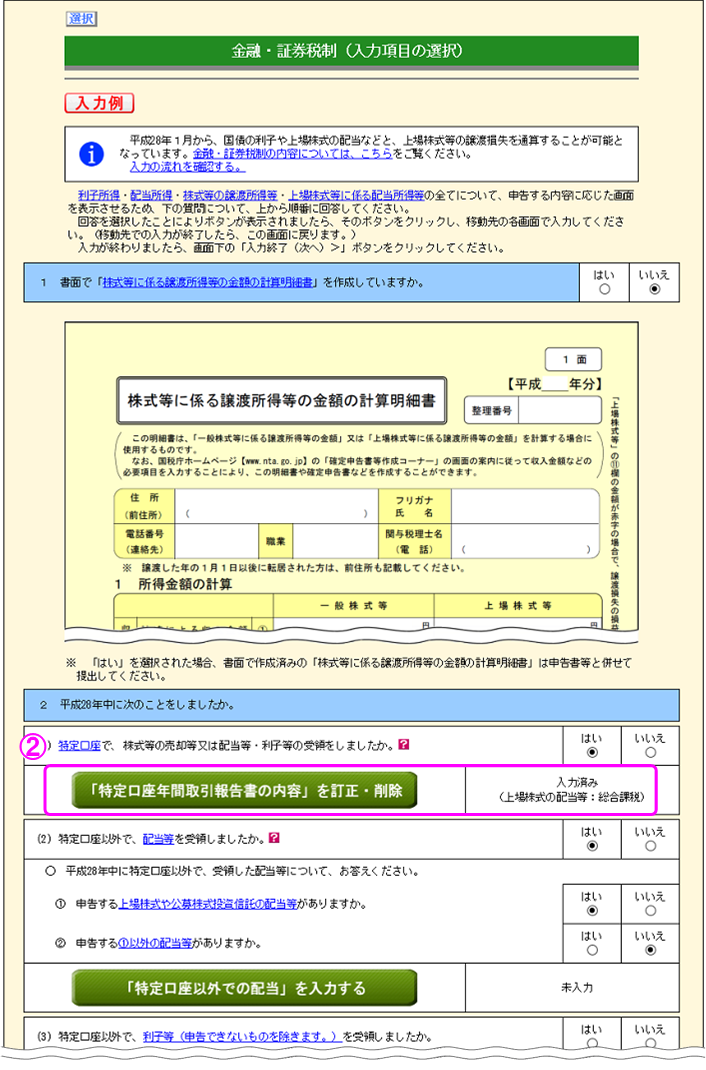This screenshot has height=1070, width=706.
Task: Click help icon beside 特定口座 question (1)
Action: pyautogui.click(x=404, y=744)
